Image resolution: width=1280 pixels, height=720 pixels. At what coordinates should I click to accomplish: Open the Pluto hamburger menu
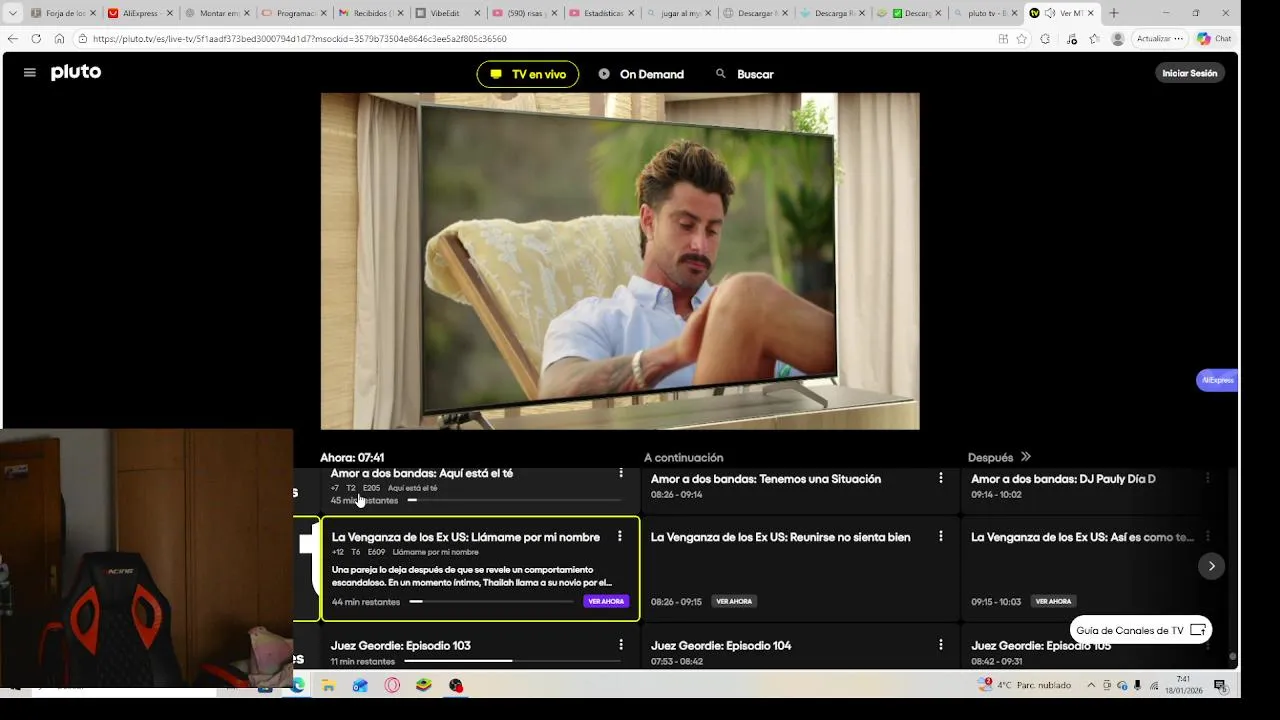[30, 73]
